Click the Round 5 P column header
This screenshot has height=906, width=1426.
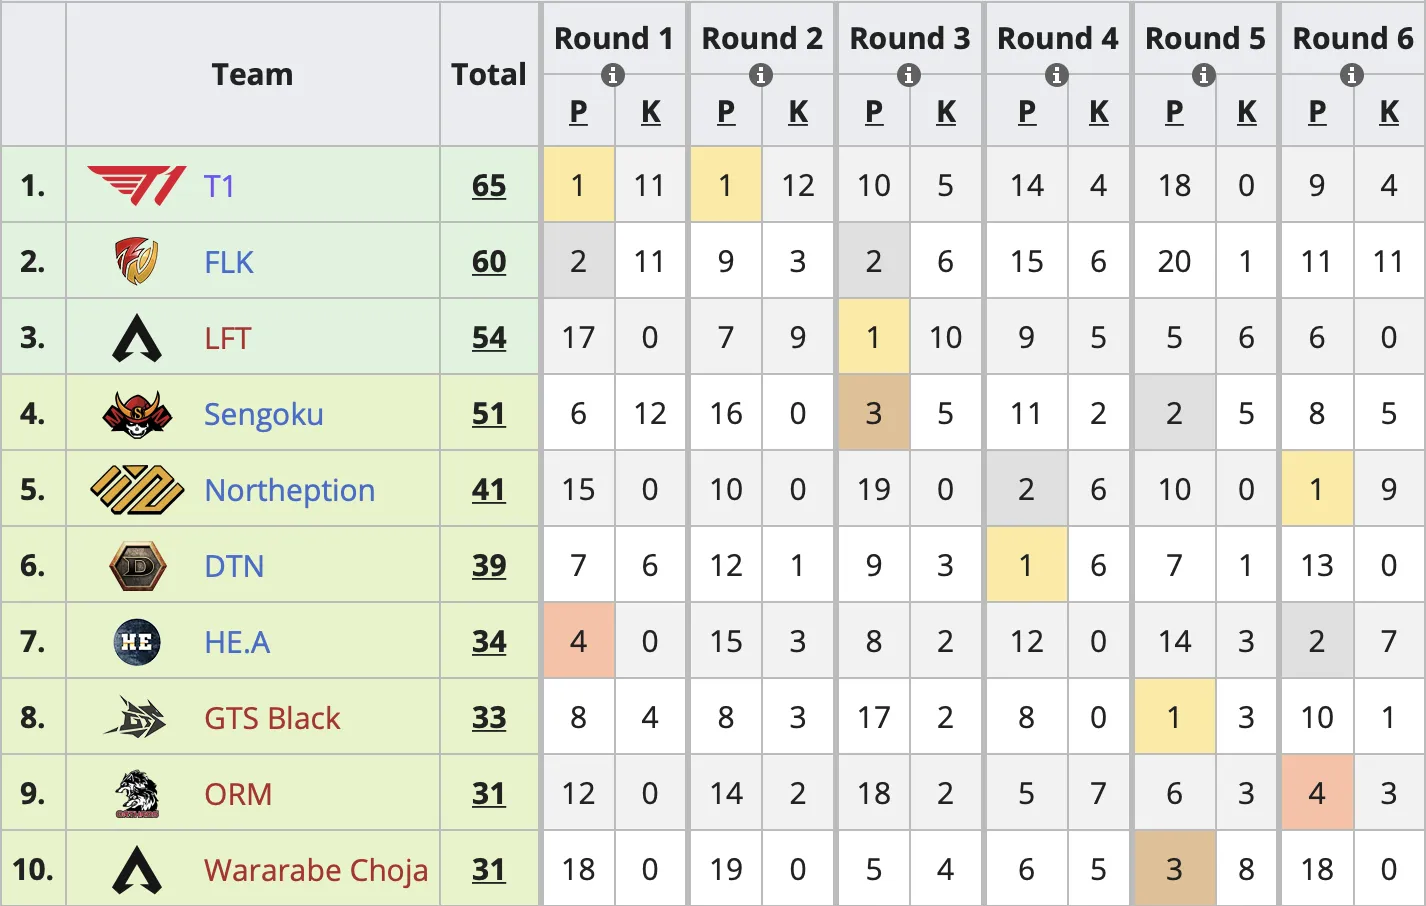[1174, 112]
